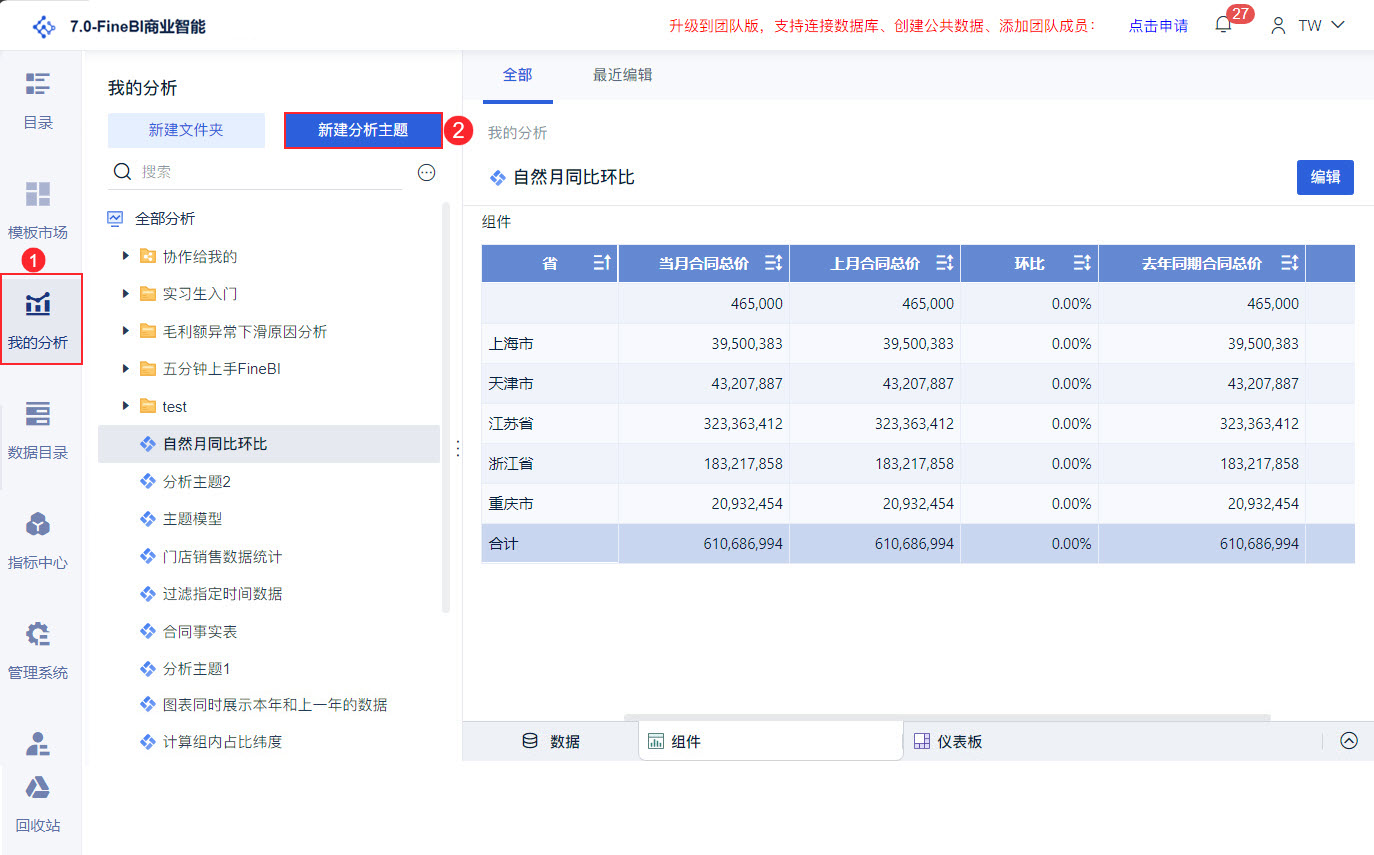Expand the 毛利额异常下滑原因分析 folder
The image size is (1374, 855).
coord(126,331)
